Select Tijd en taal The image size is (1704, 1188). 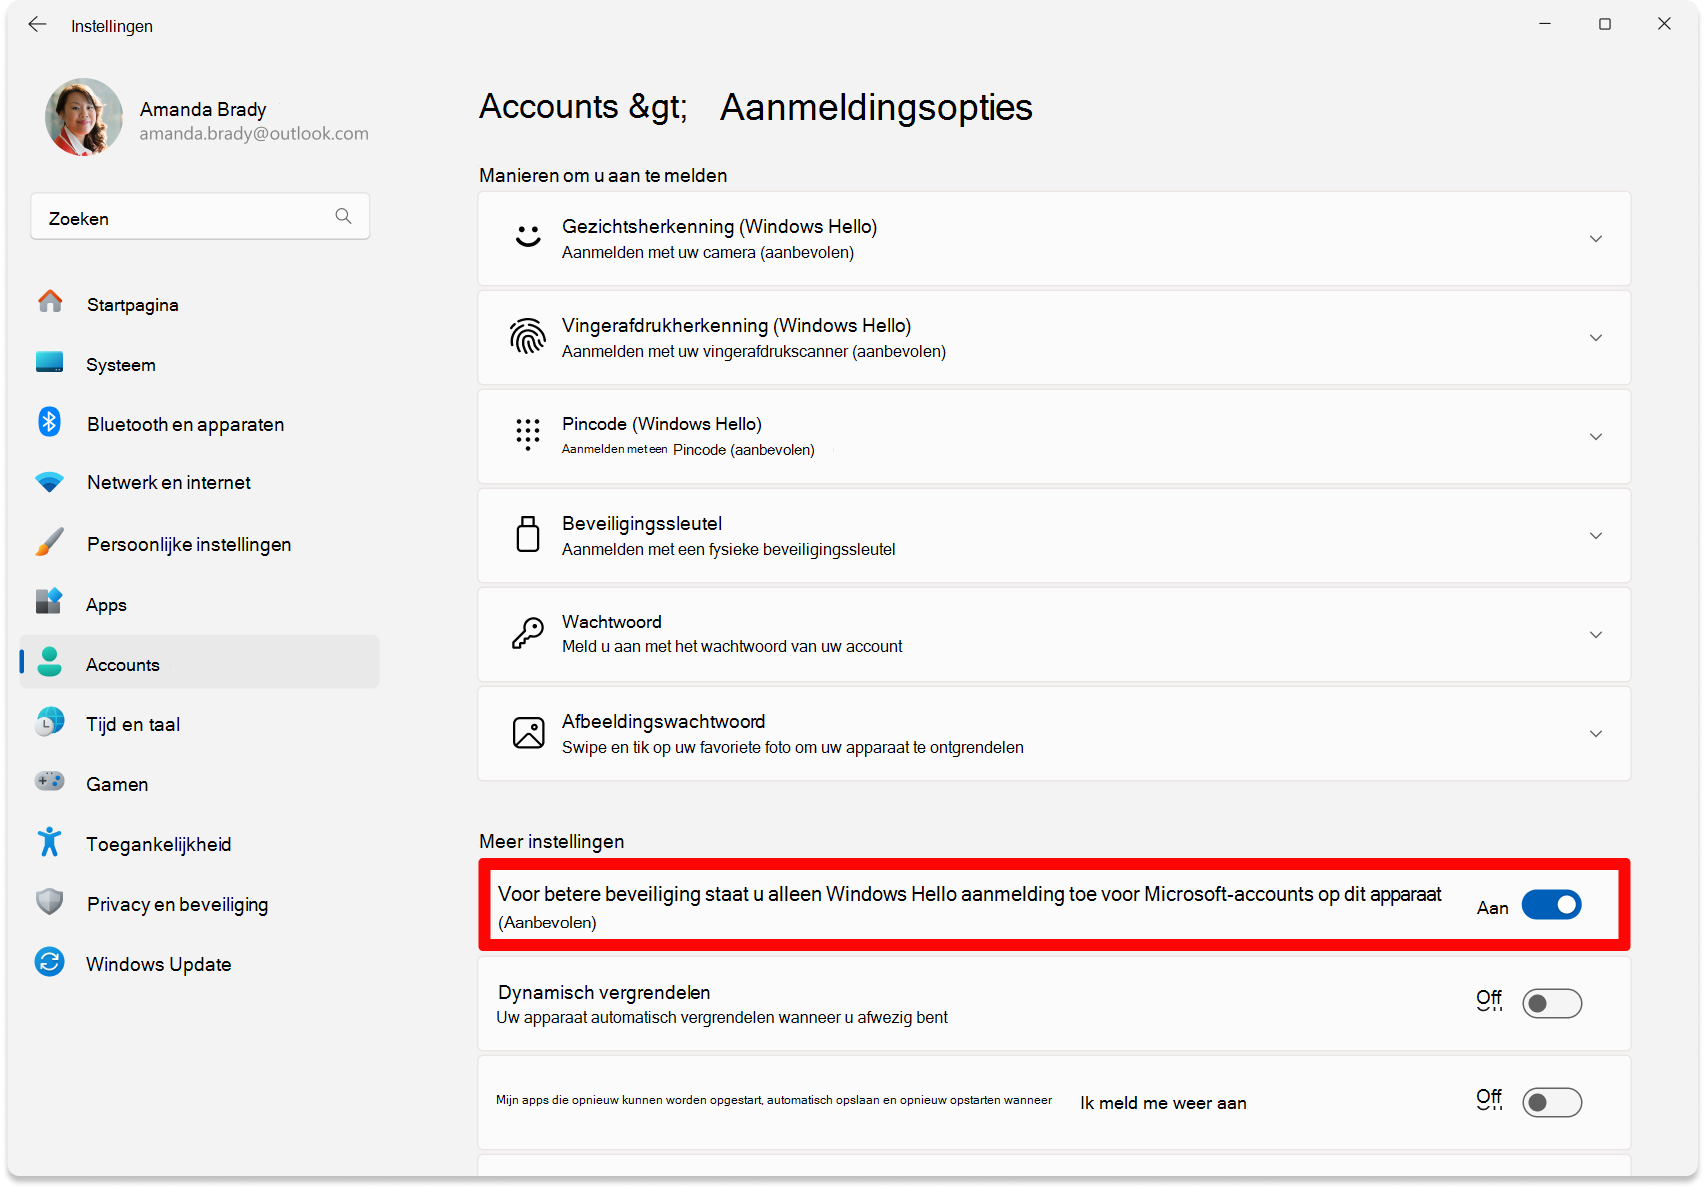(x=200, y=724)
